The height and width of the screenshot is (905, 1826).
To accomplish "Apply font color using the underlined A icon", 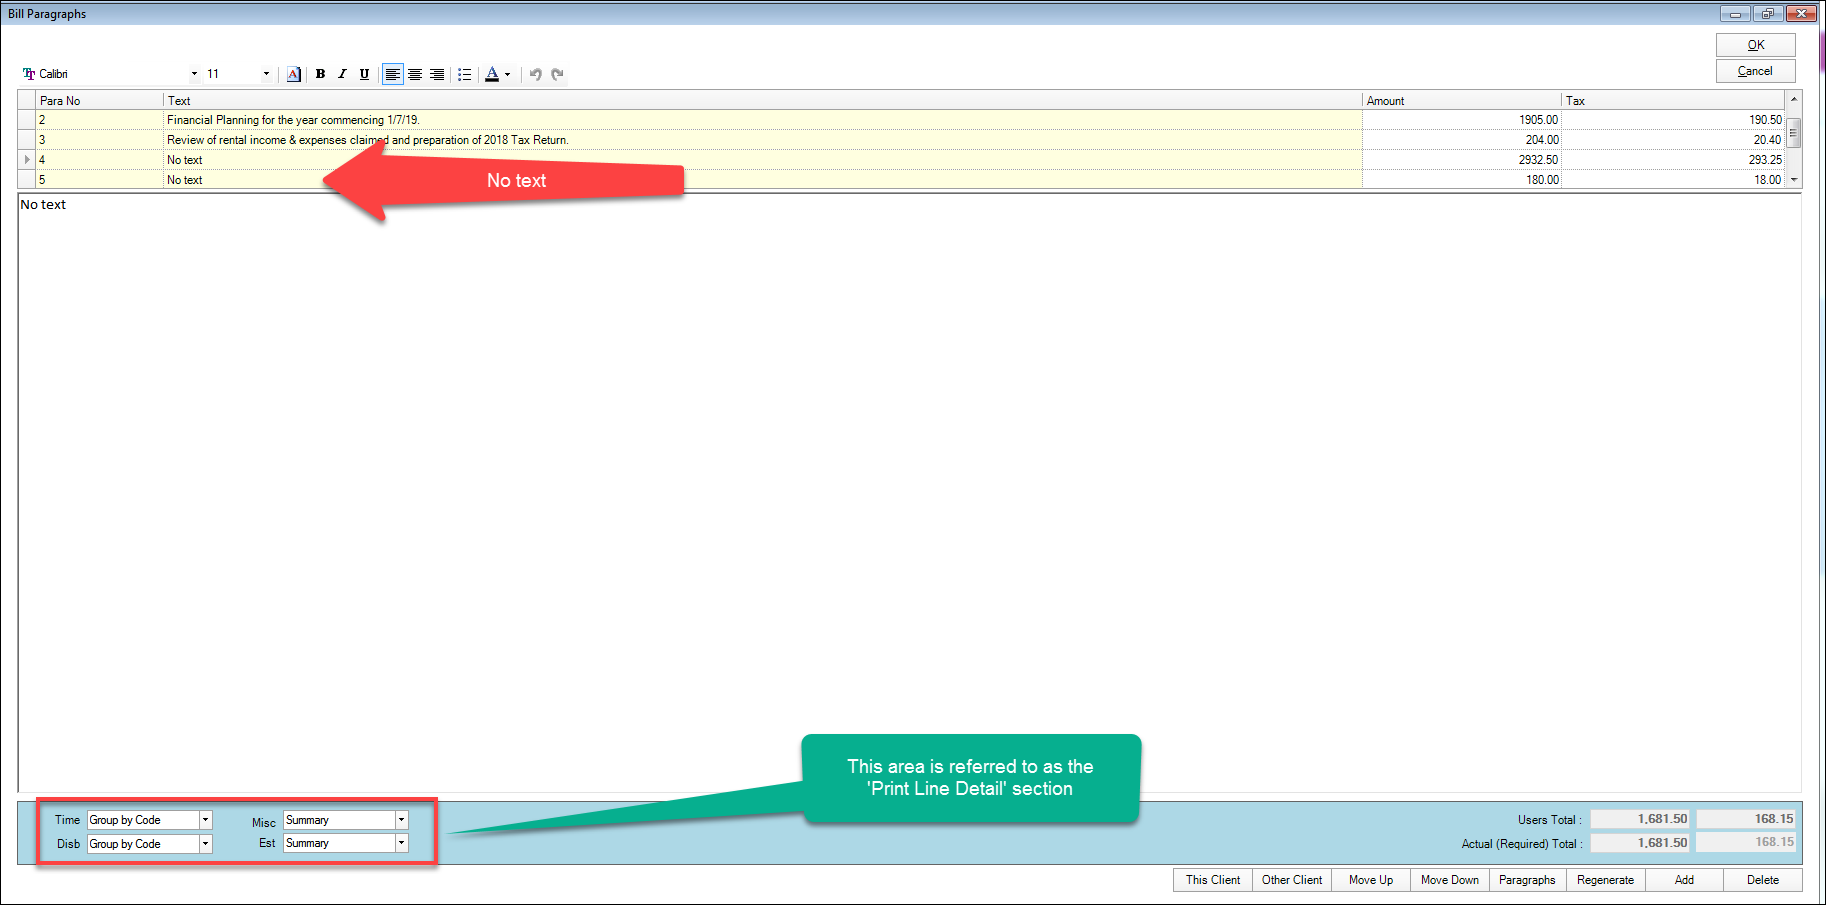I will point(494,74).
